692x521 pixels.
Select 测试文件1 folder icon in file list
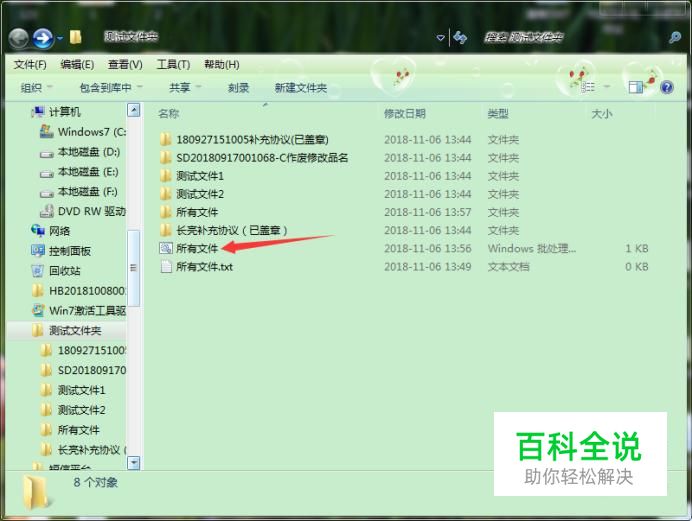coord(166,176)
